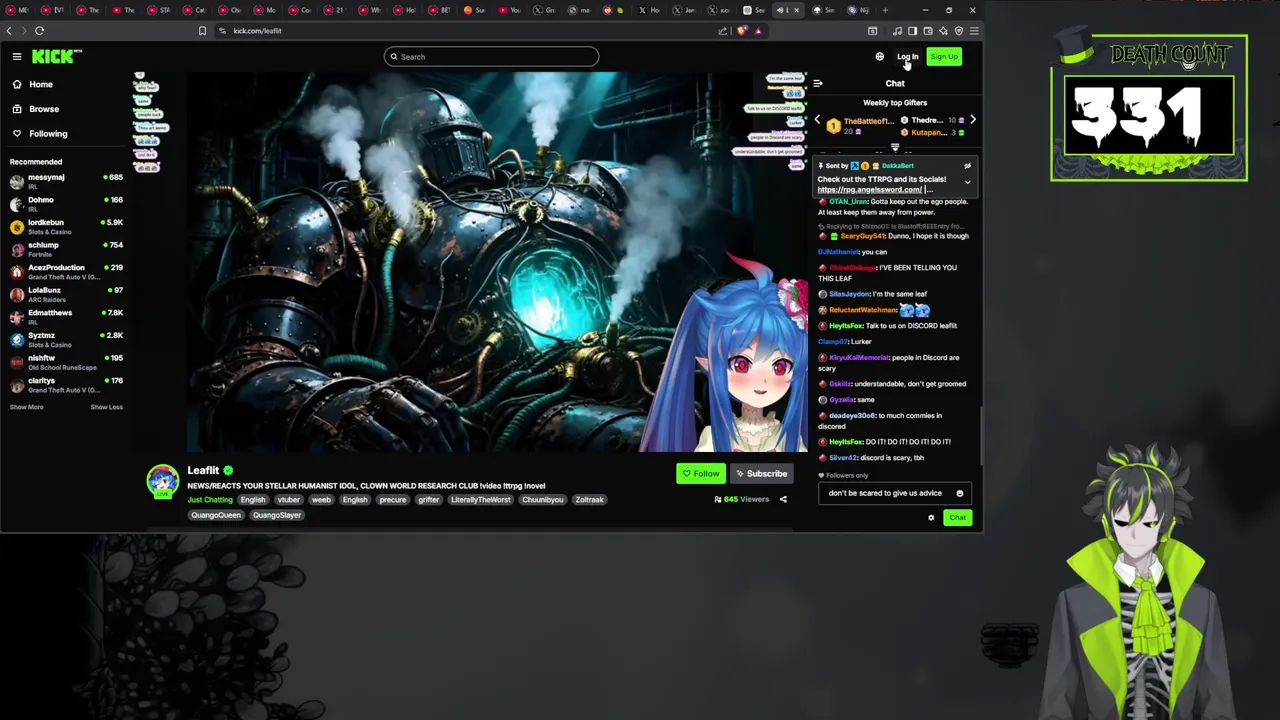Select the Chuunibyou tag
Image resolution: width=1280 pixels, height=720 pixels.
coord(543,500)
